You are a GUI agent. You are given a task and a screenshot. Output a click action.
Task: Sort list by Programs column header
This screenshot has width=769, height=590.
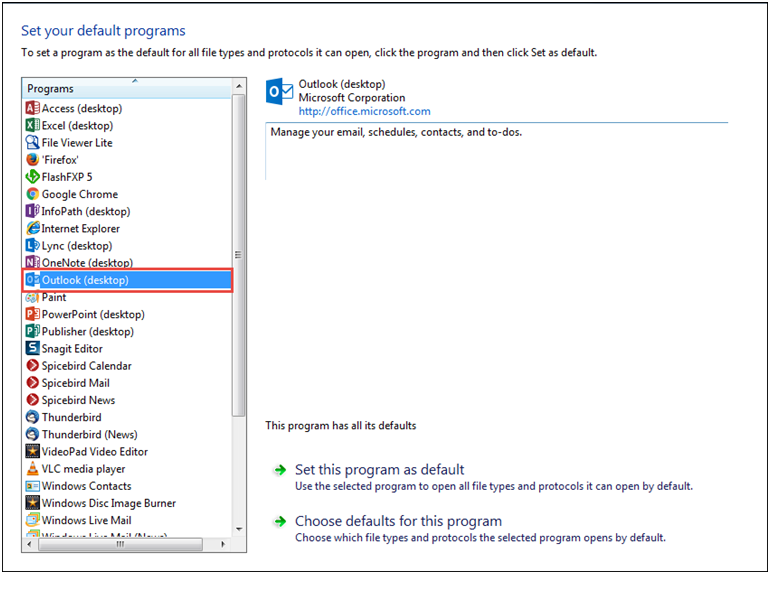(x=127, y=88)
